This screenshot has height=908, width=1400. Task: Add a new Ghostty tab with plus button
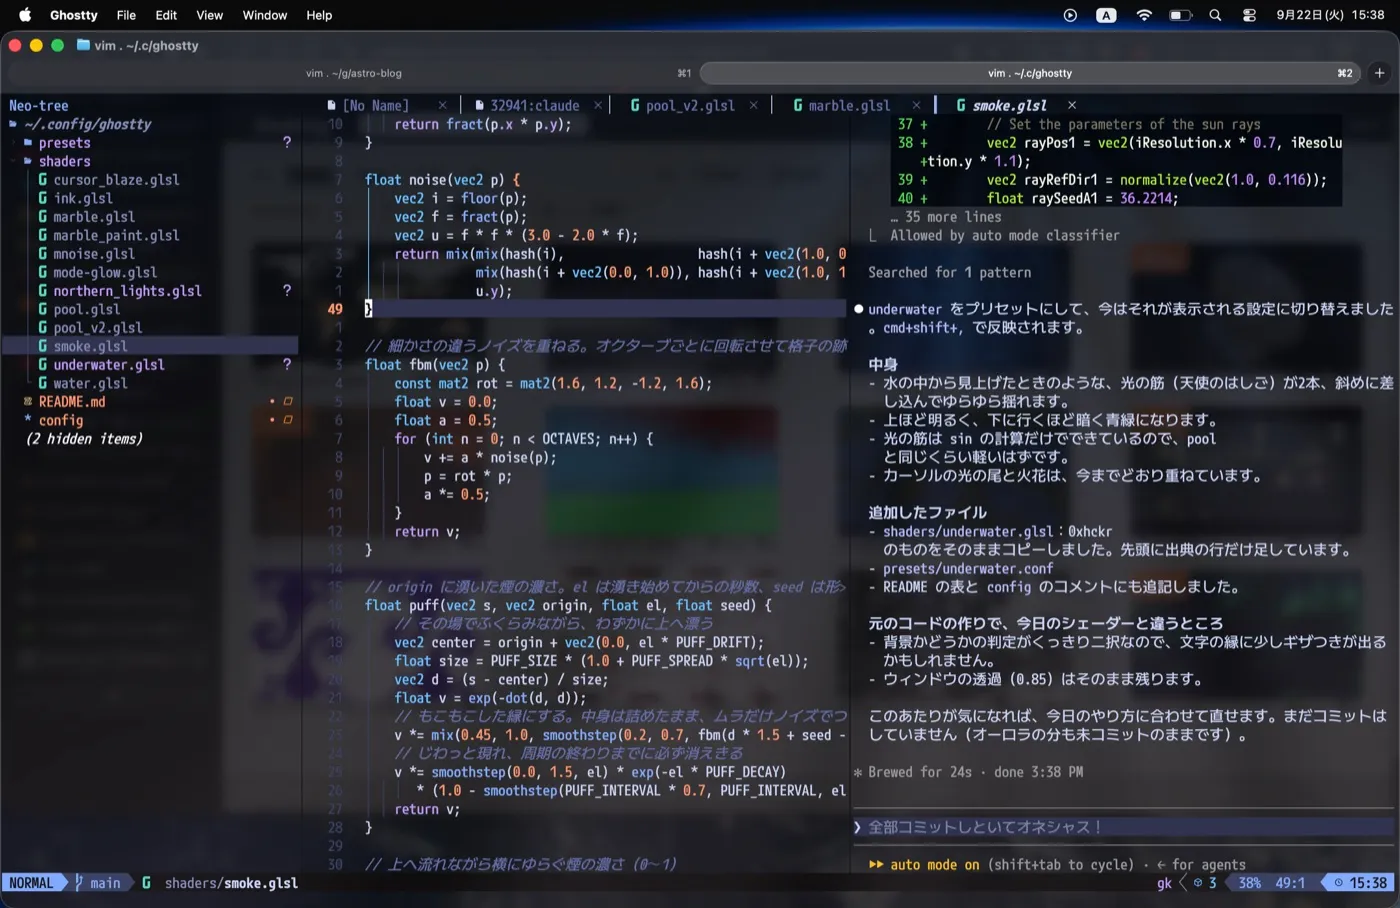[1379, 73]
